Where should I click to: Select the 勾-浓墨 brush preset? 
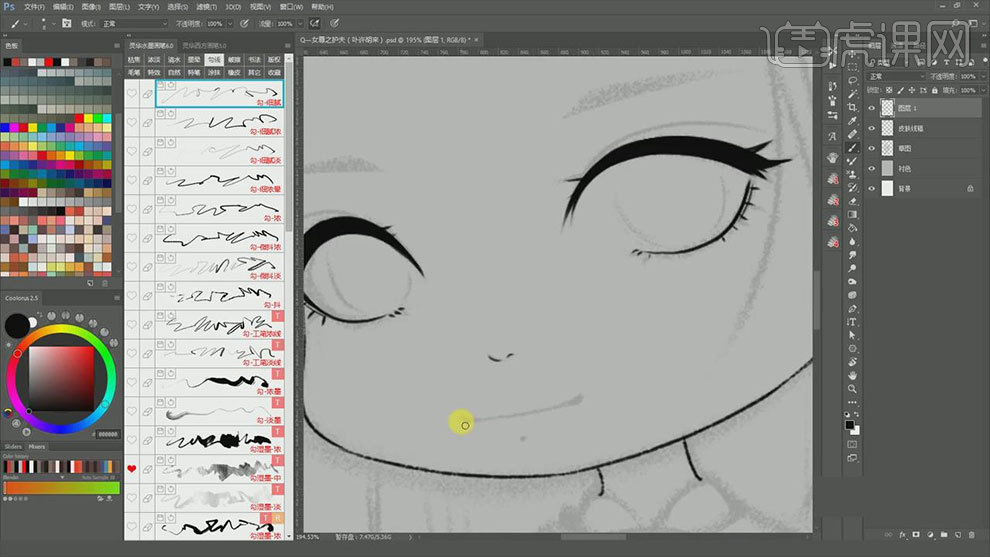[x=219, y=382]
